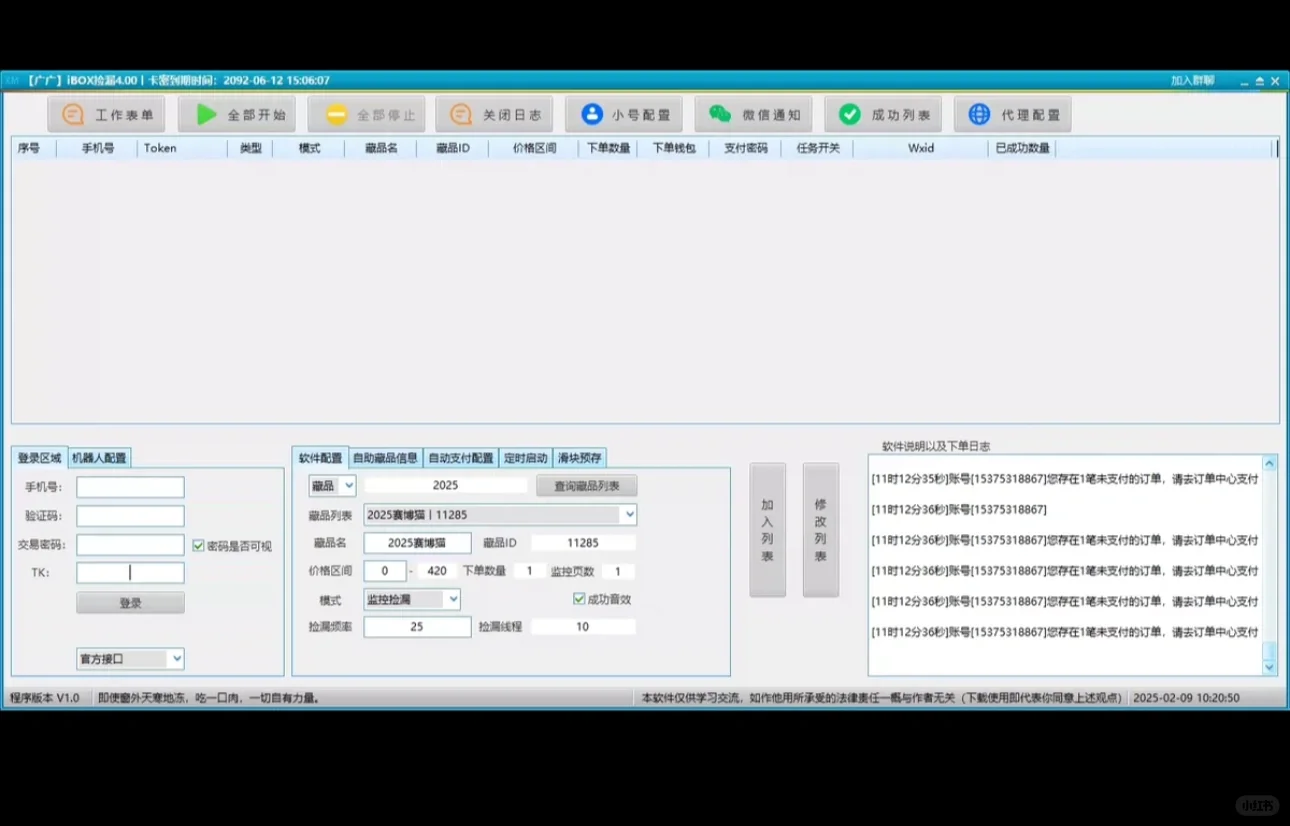The image size is (1290, 826).
Task: Open the 模式 dropdown set to 监控捡漏
Action: click(412, 600)
